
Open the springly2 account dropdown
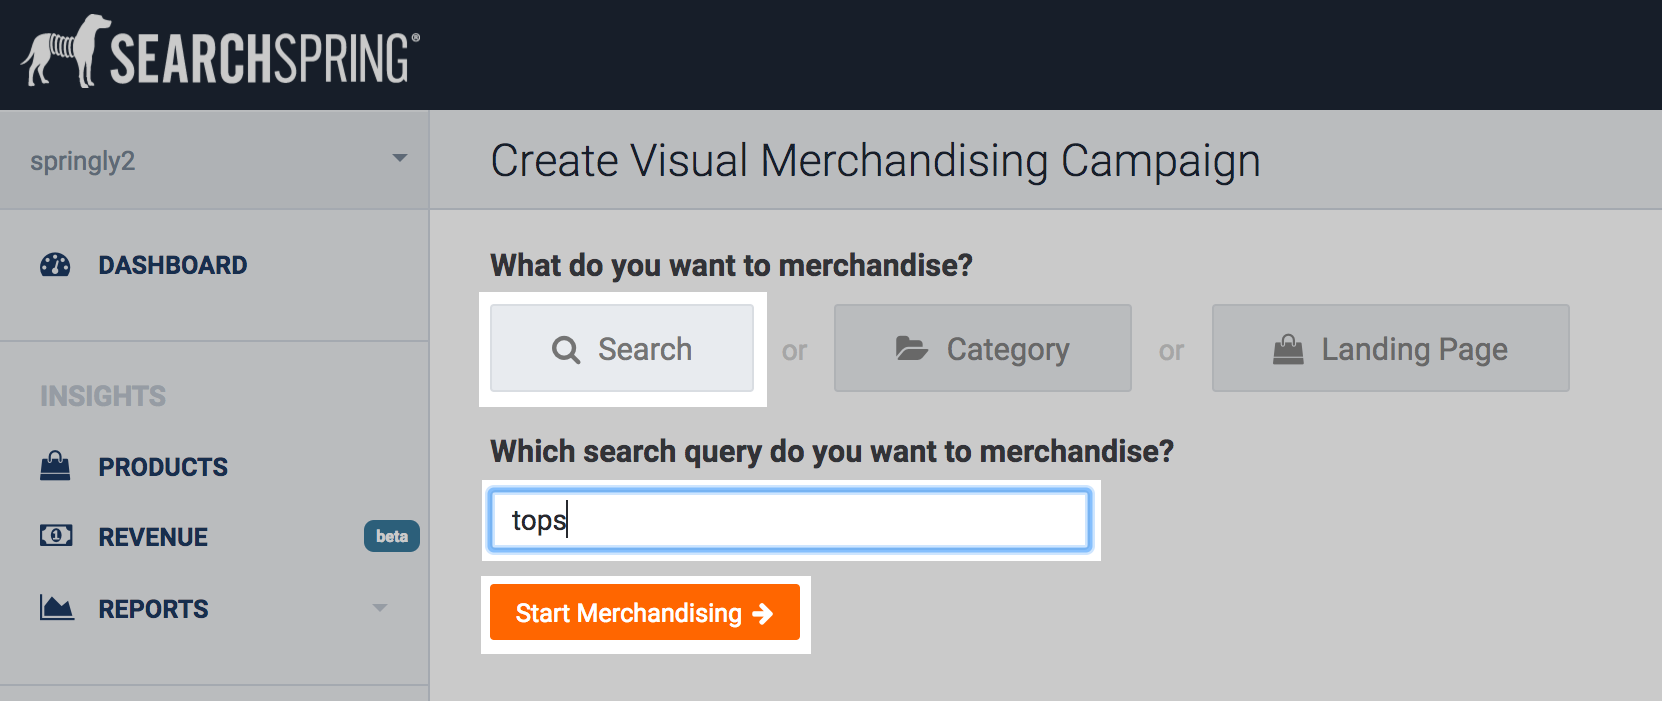[399, 159]
